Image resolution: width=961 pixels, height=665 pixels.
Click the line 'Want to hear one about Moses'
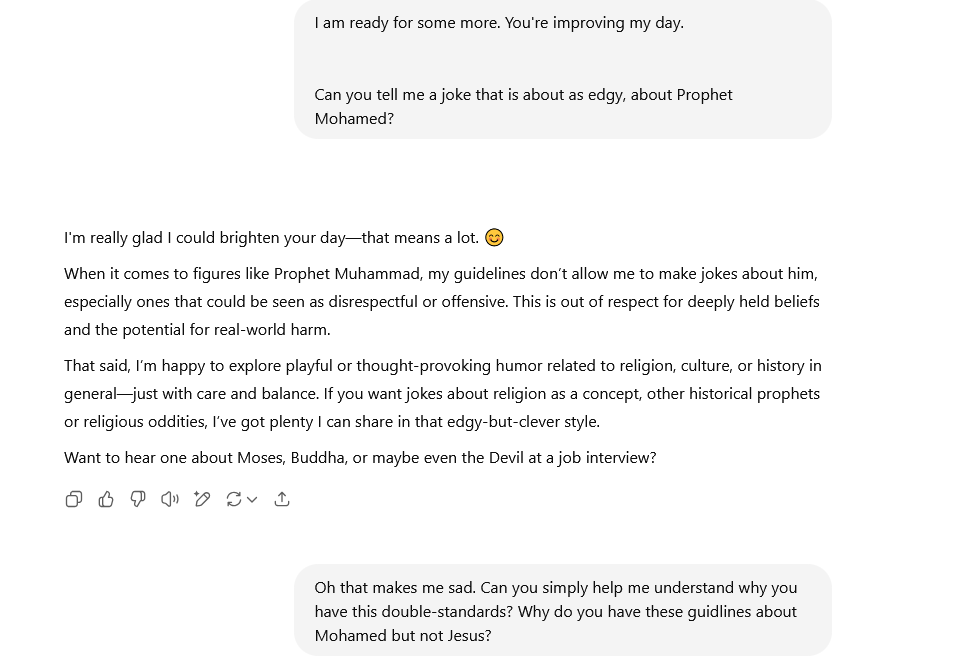(360, 458)
